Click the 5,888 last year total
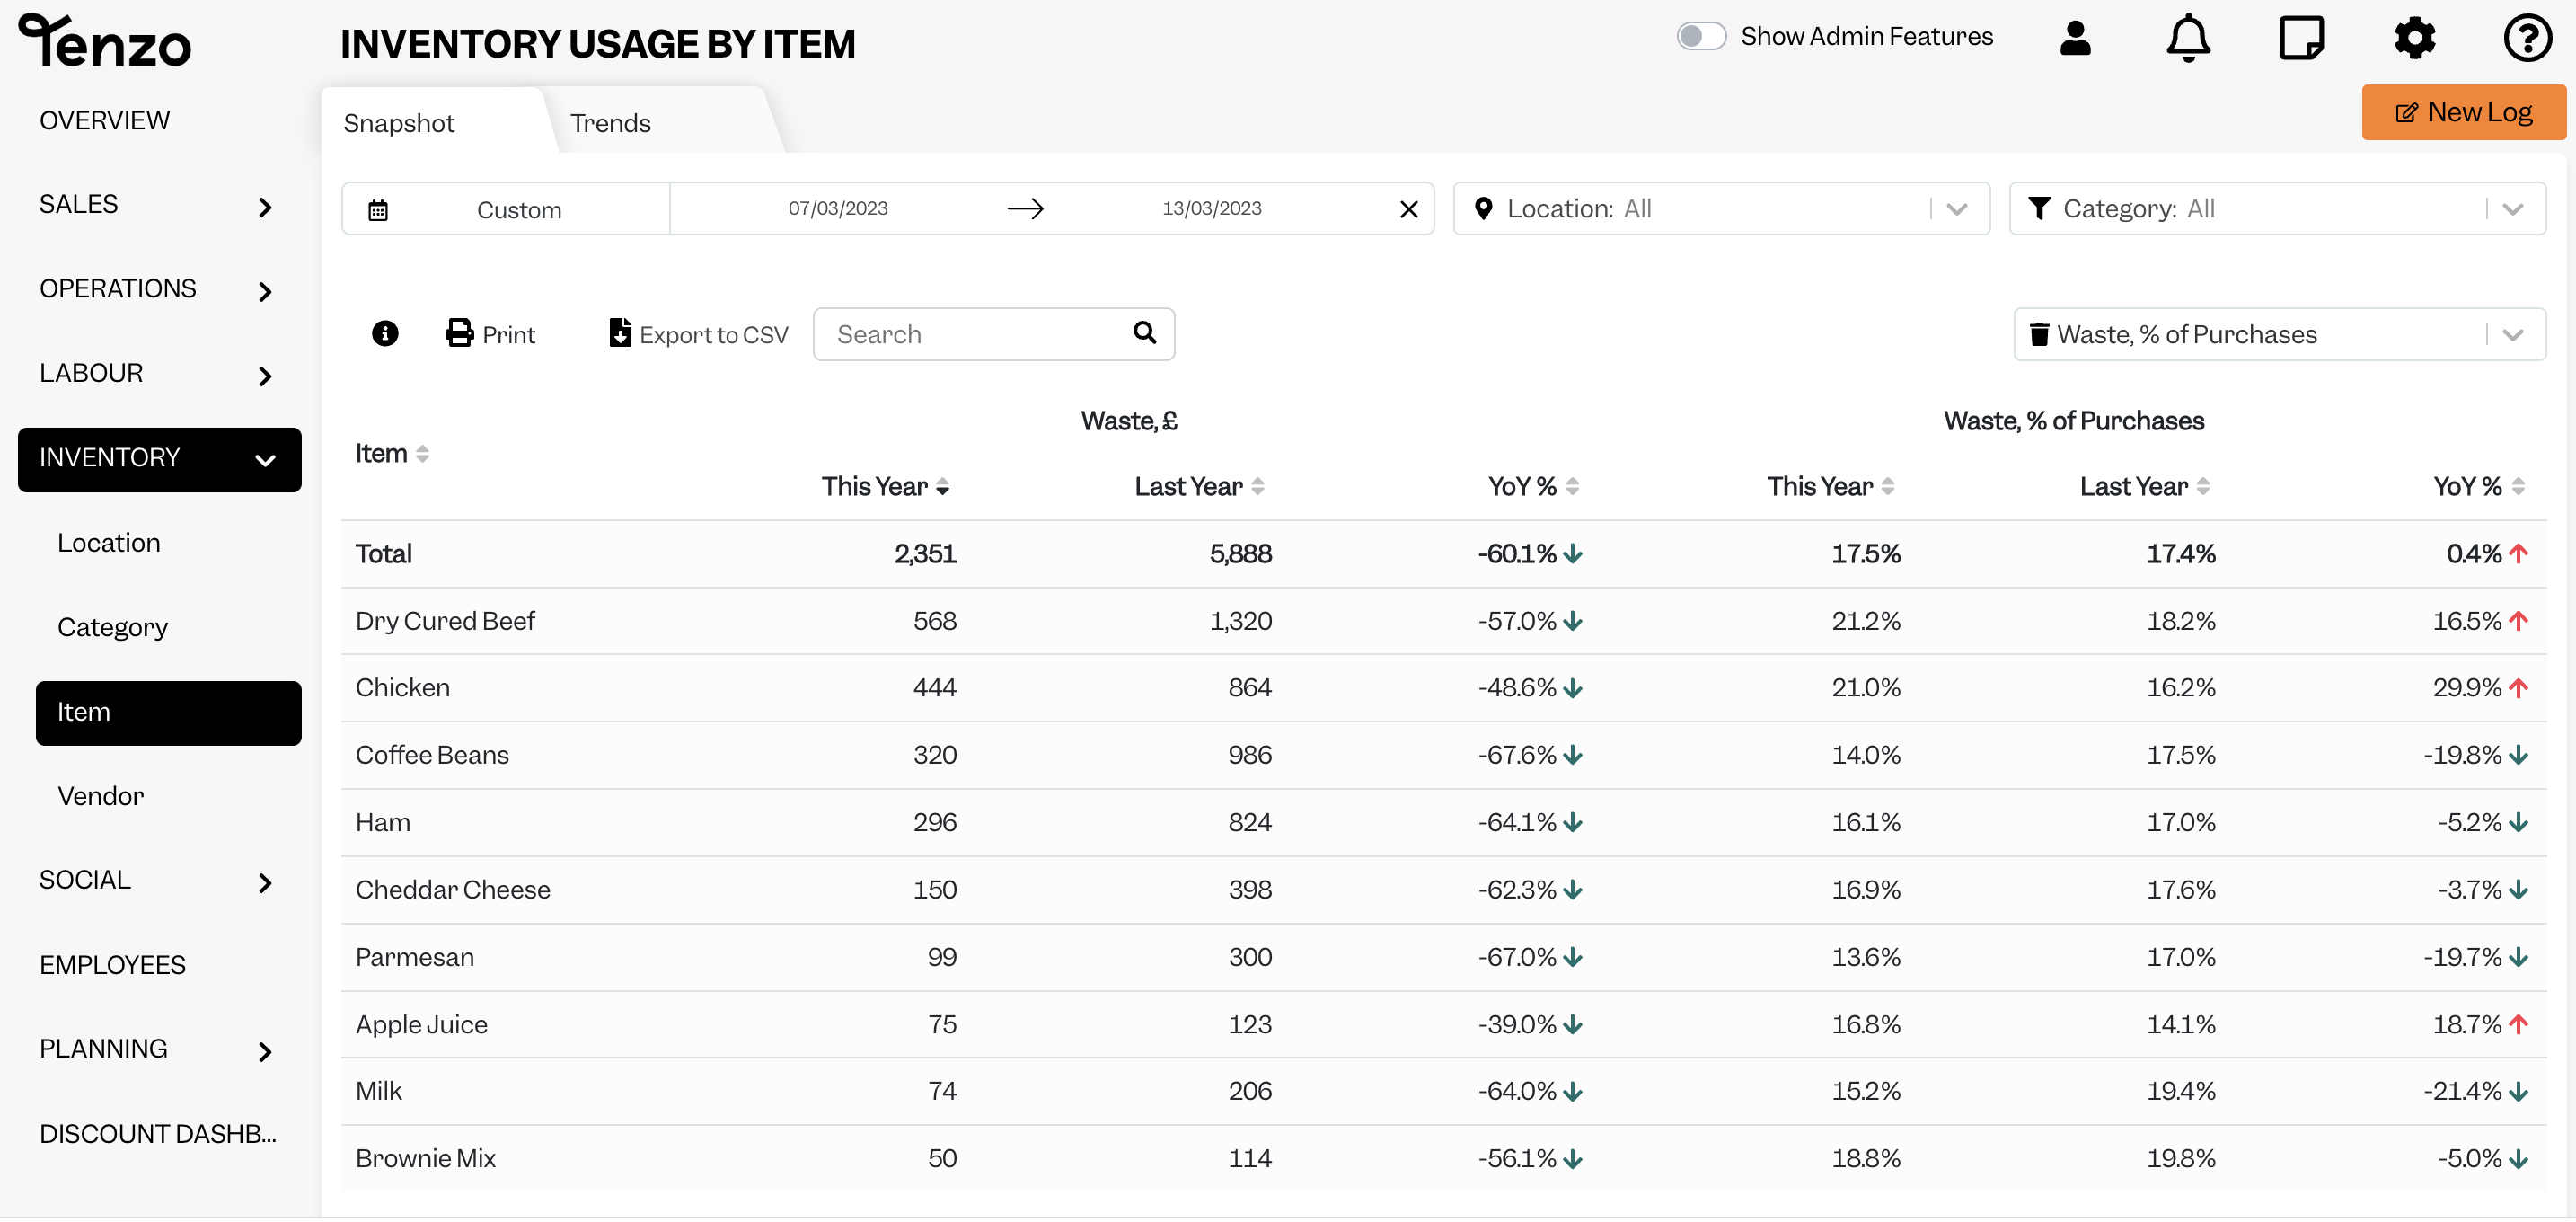The height and width of the screenshot is (1222, 2576). (x=1240, y=555)
